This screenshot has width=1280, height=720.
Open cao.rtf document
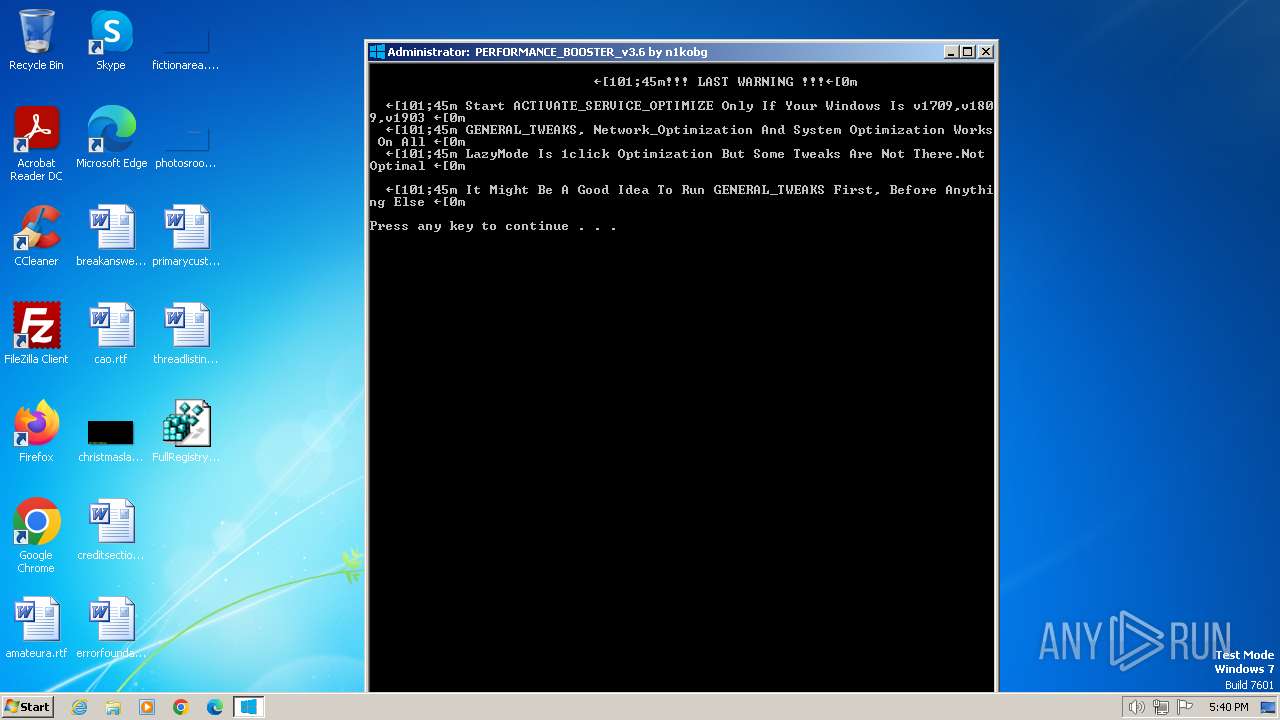(111, 335)
